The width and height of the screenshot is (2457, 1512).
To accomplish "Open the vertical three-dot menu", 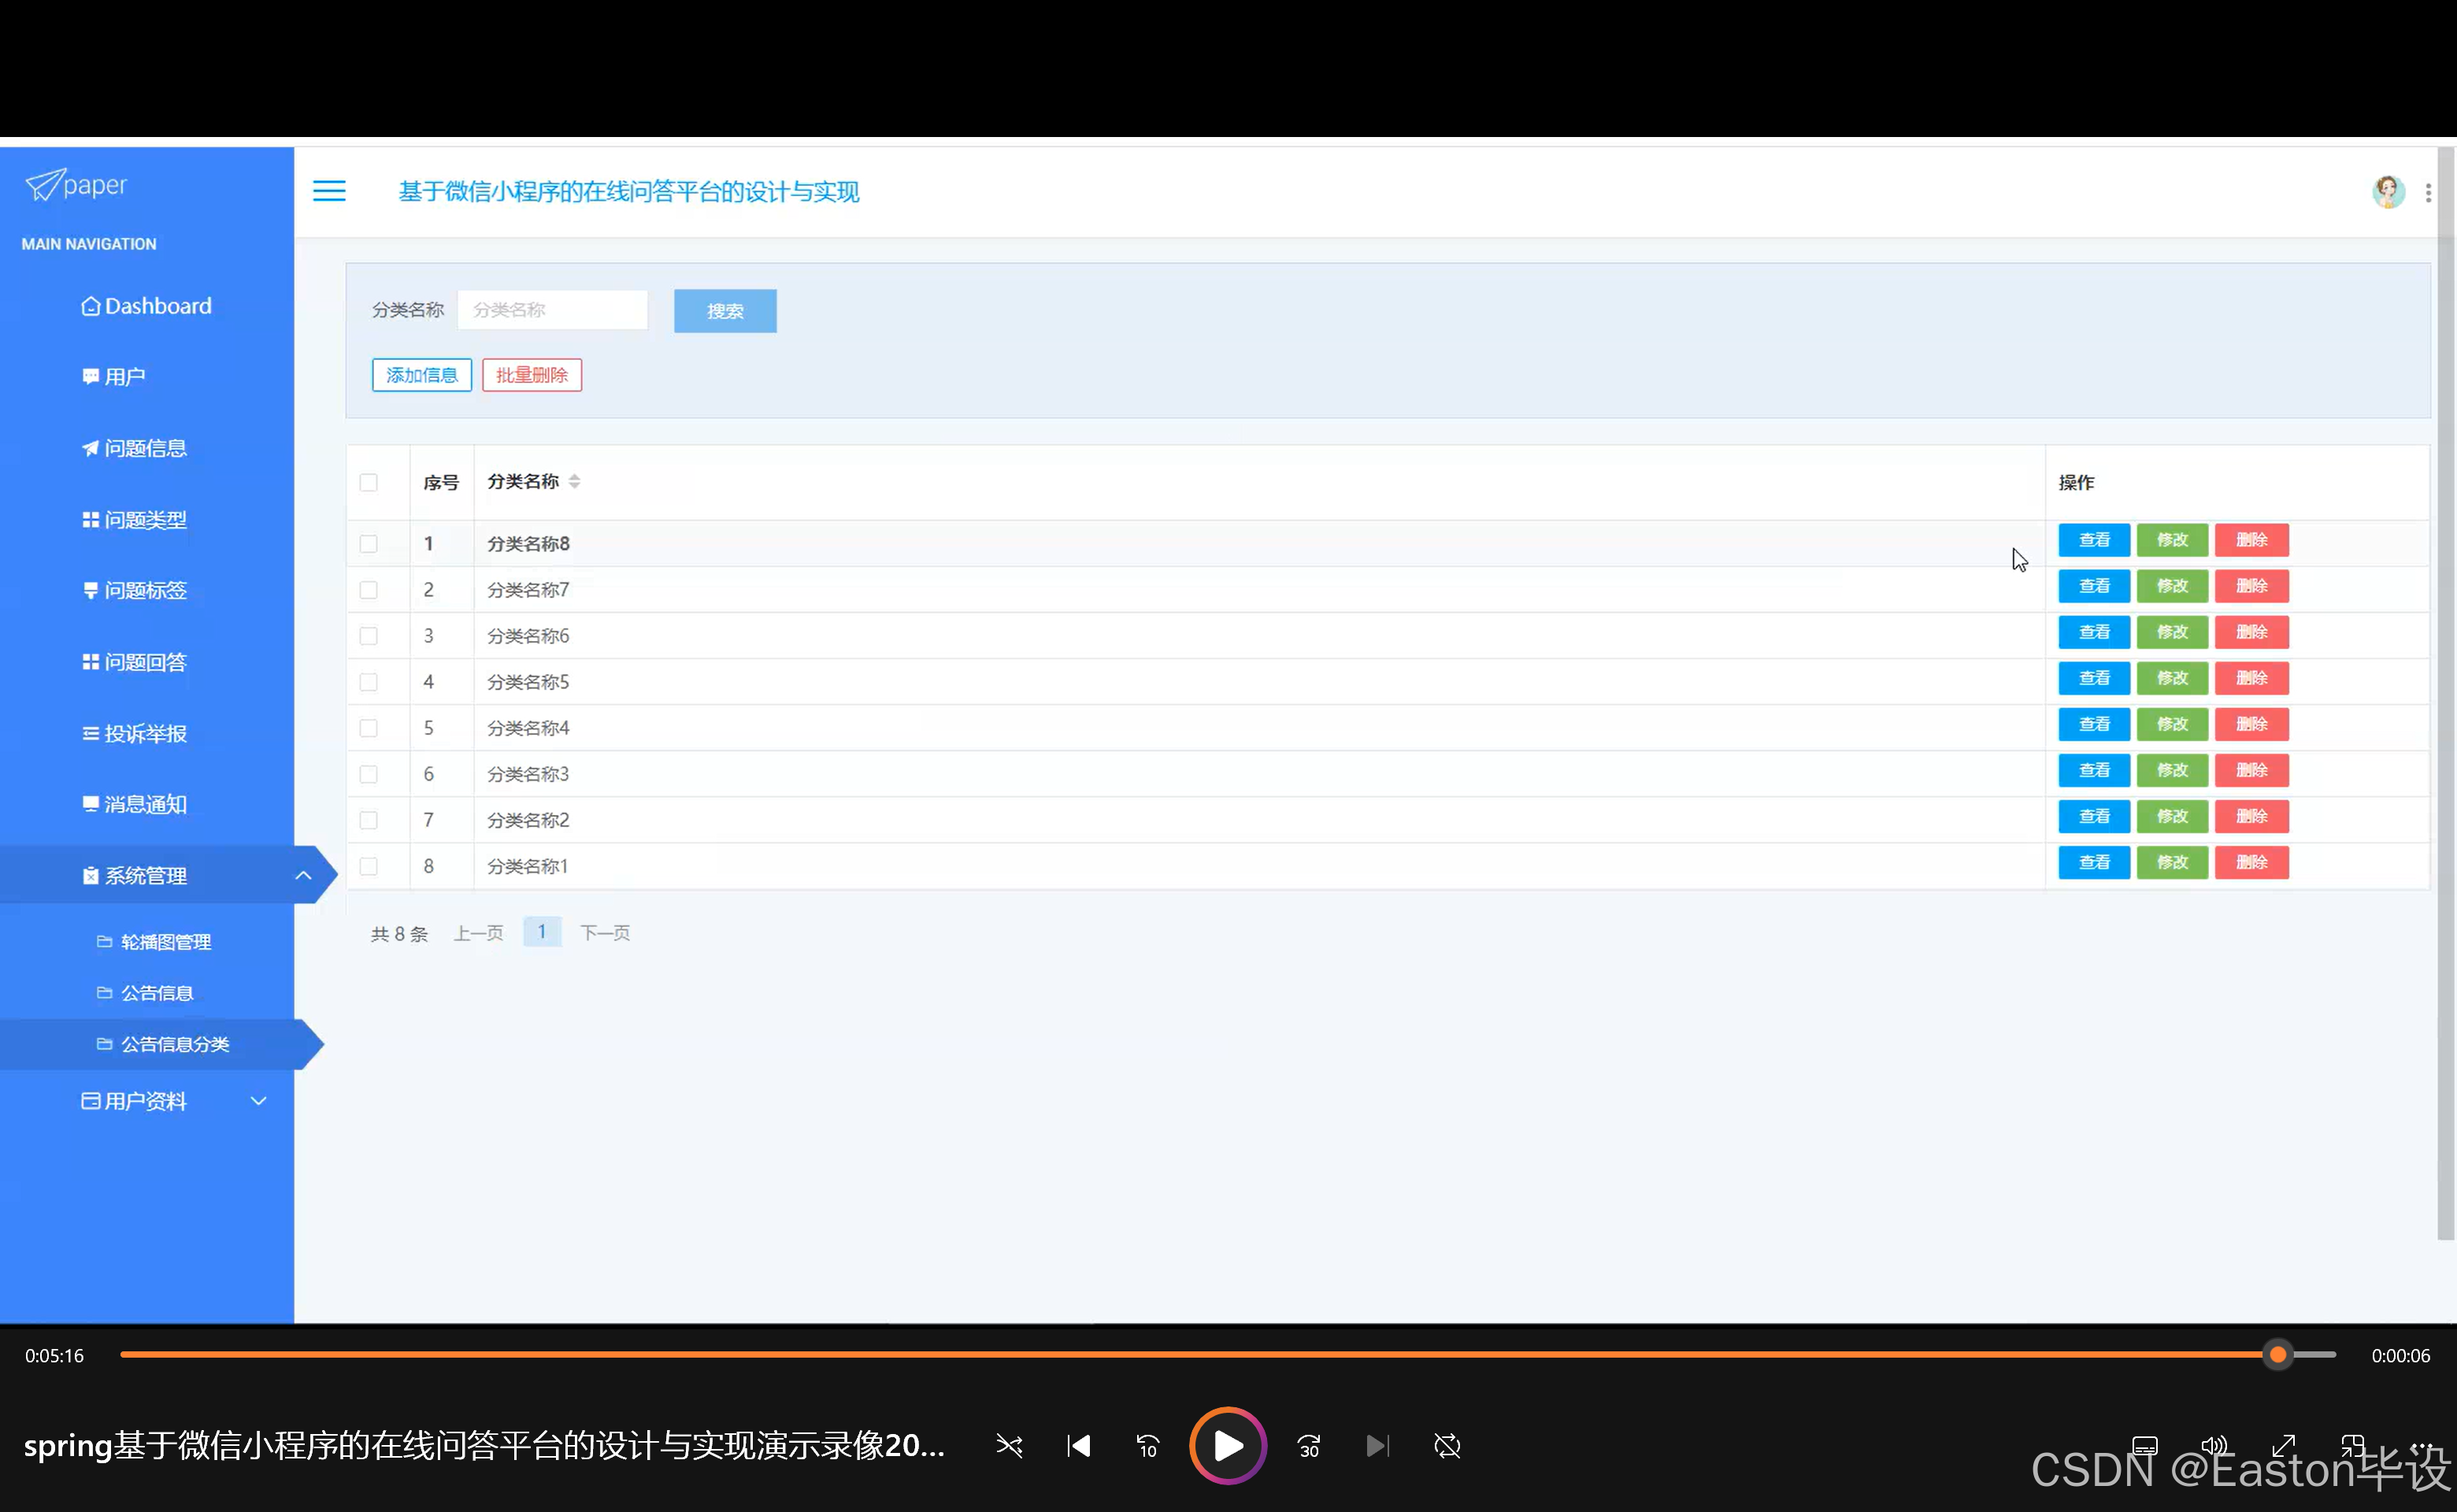I will coord(2428,192).
